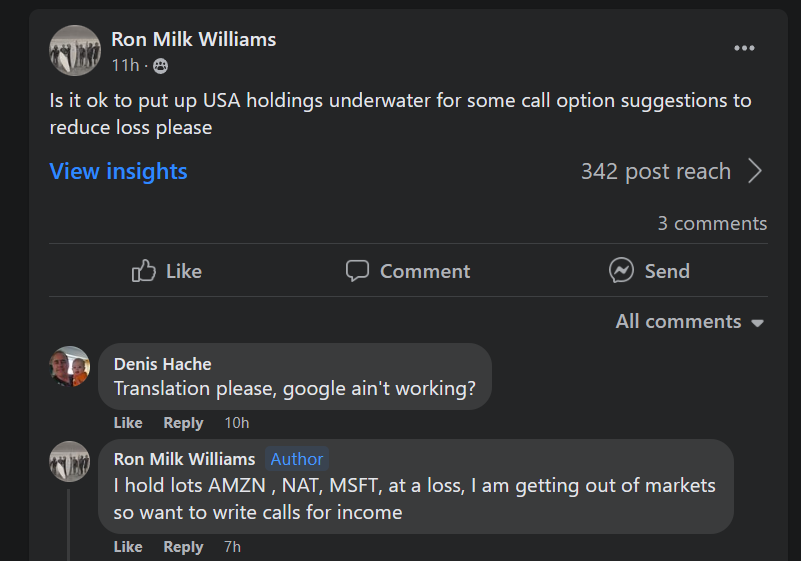This screenshot has height=561, width=801.
Task: Open Denis Hache's profile picture
Action: click(x=70, y=366)
